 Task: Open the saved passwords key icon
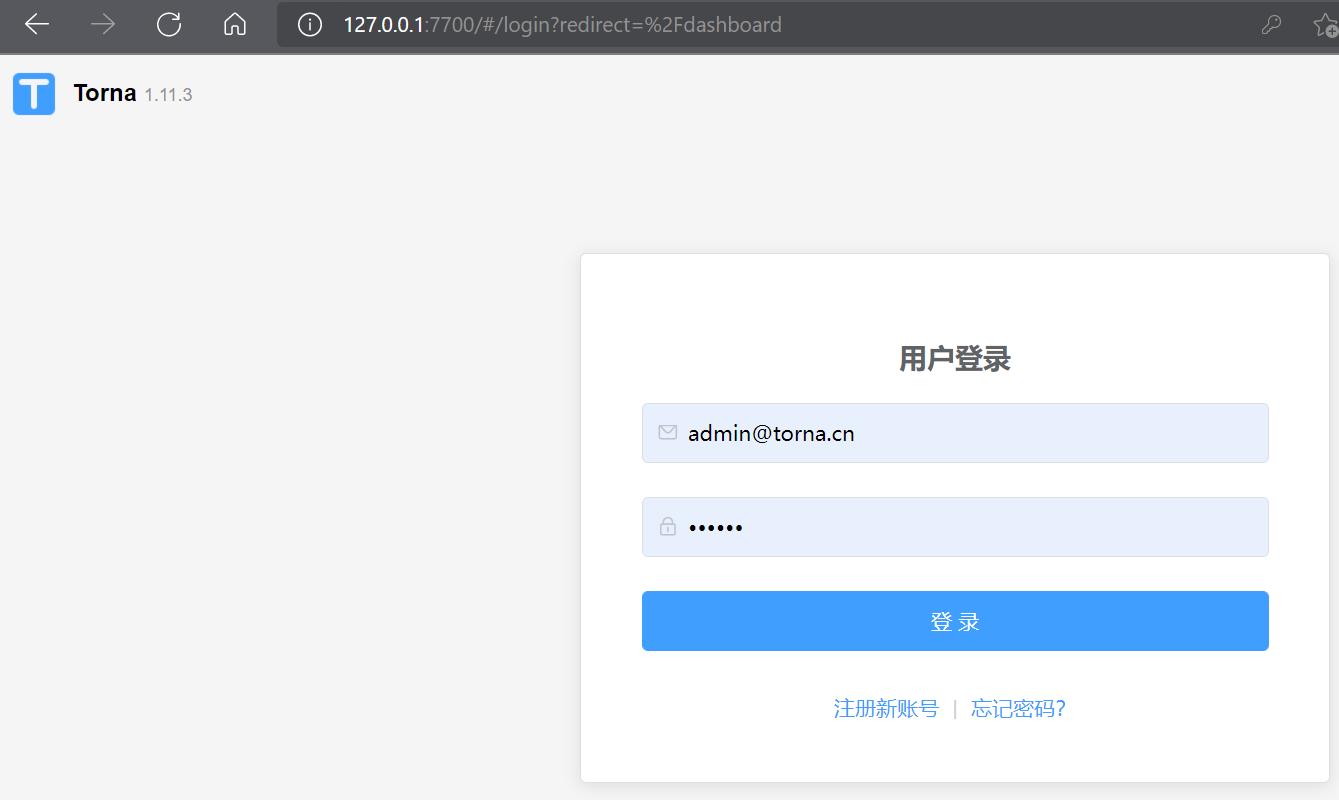pyautogui.click(x=1271, y=24)
